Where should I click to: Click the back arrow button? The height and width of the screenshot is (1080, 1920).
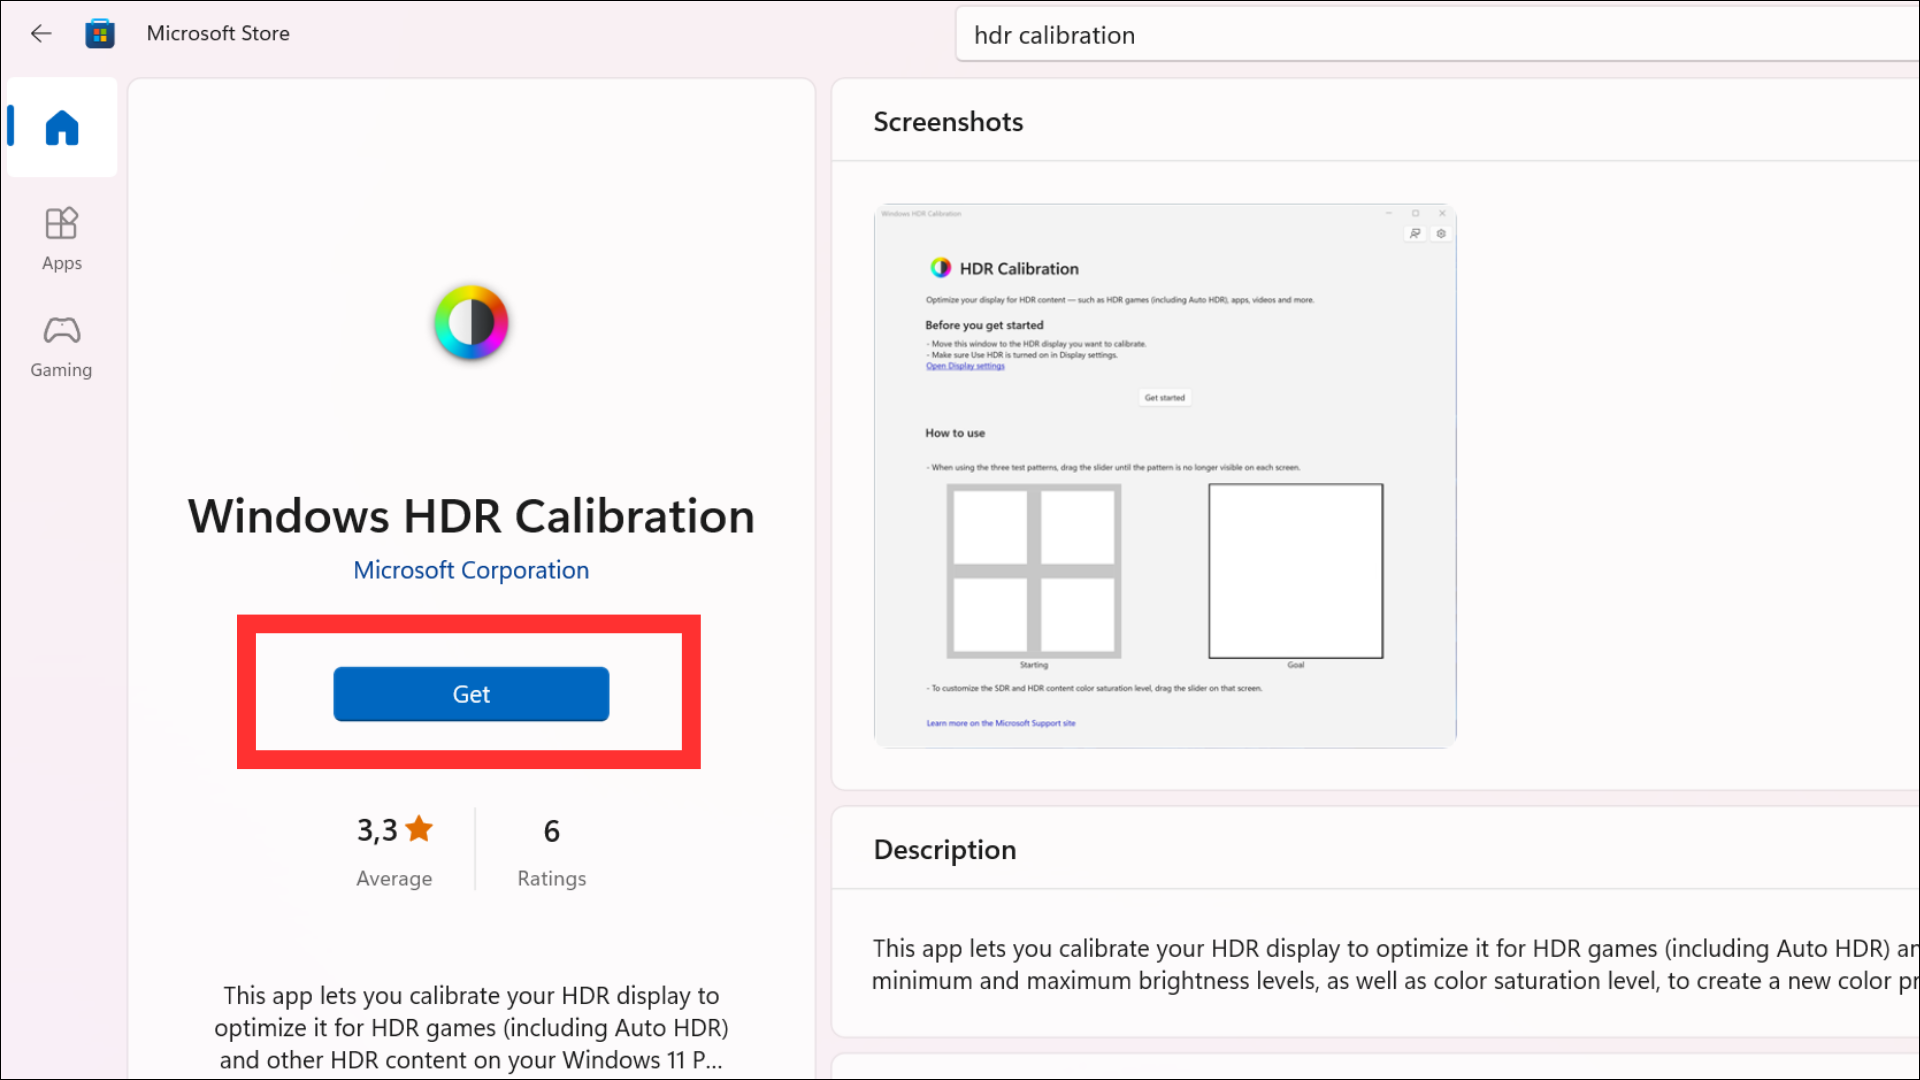click(x=41, y=33)
